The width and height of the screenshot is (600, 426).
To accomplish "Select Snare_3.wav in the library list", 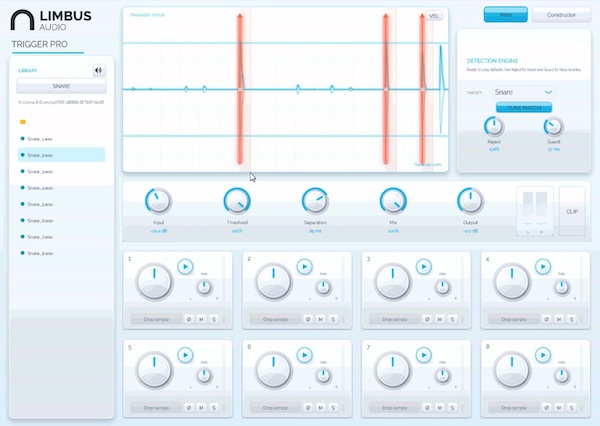I will pos(61,171).
